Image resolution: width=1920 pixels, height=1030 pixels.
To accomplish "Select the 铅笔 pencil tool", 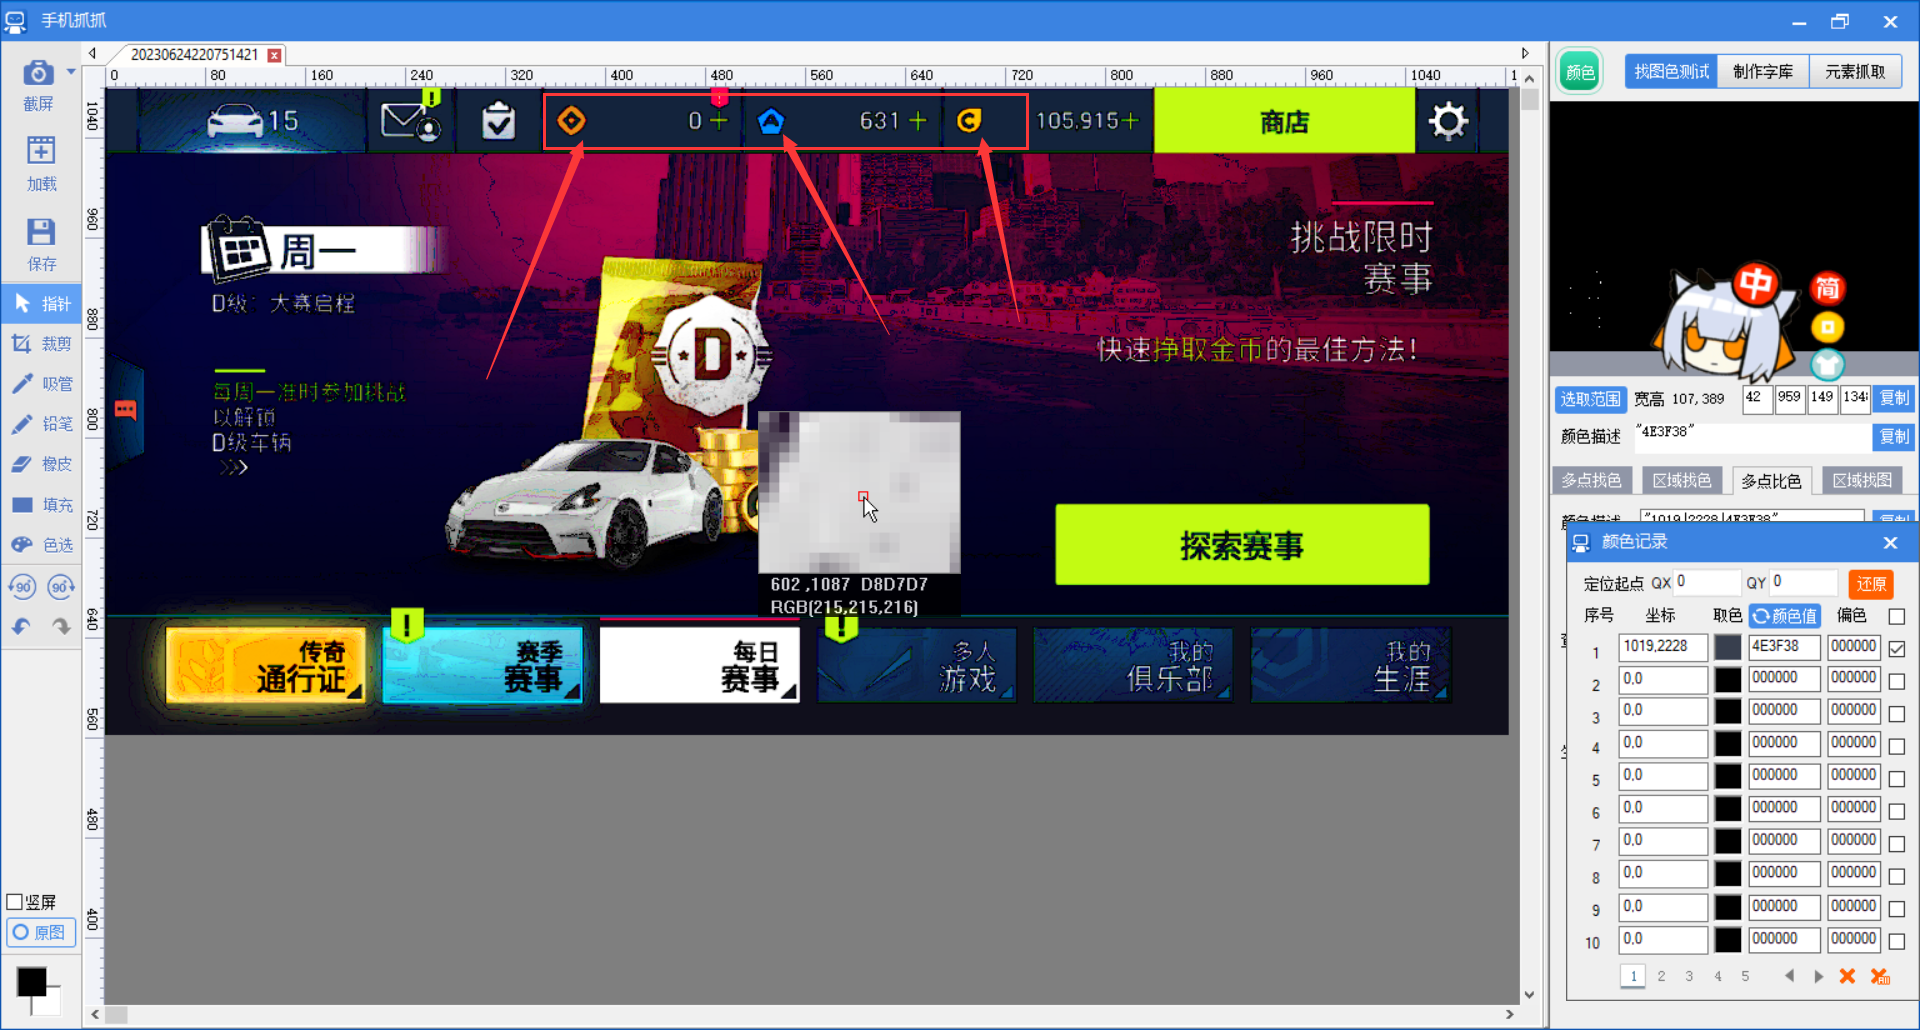I will coord(42,424).
